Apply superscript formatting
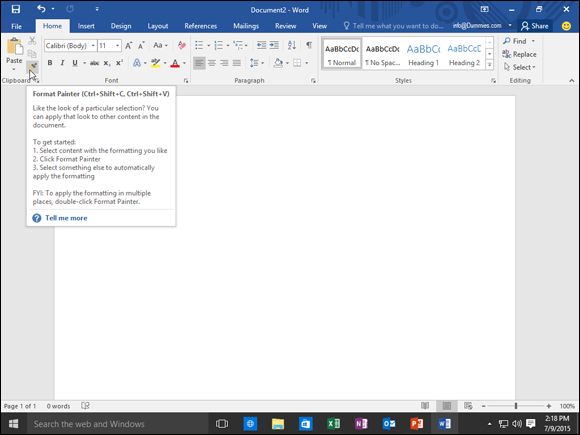Viewport: 580px width, 435px height. tap(119, 63)
